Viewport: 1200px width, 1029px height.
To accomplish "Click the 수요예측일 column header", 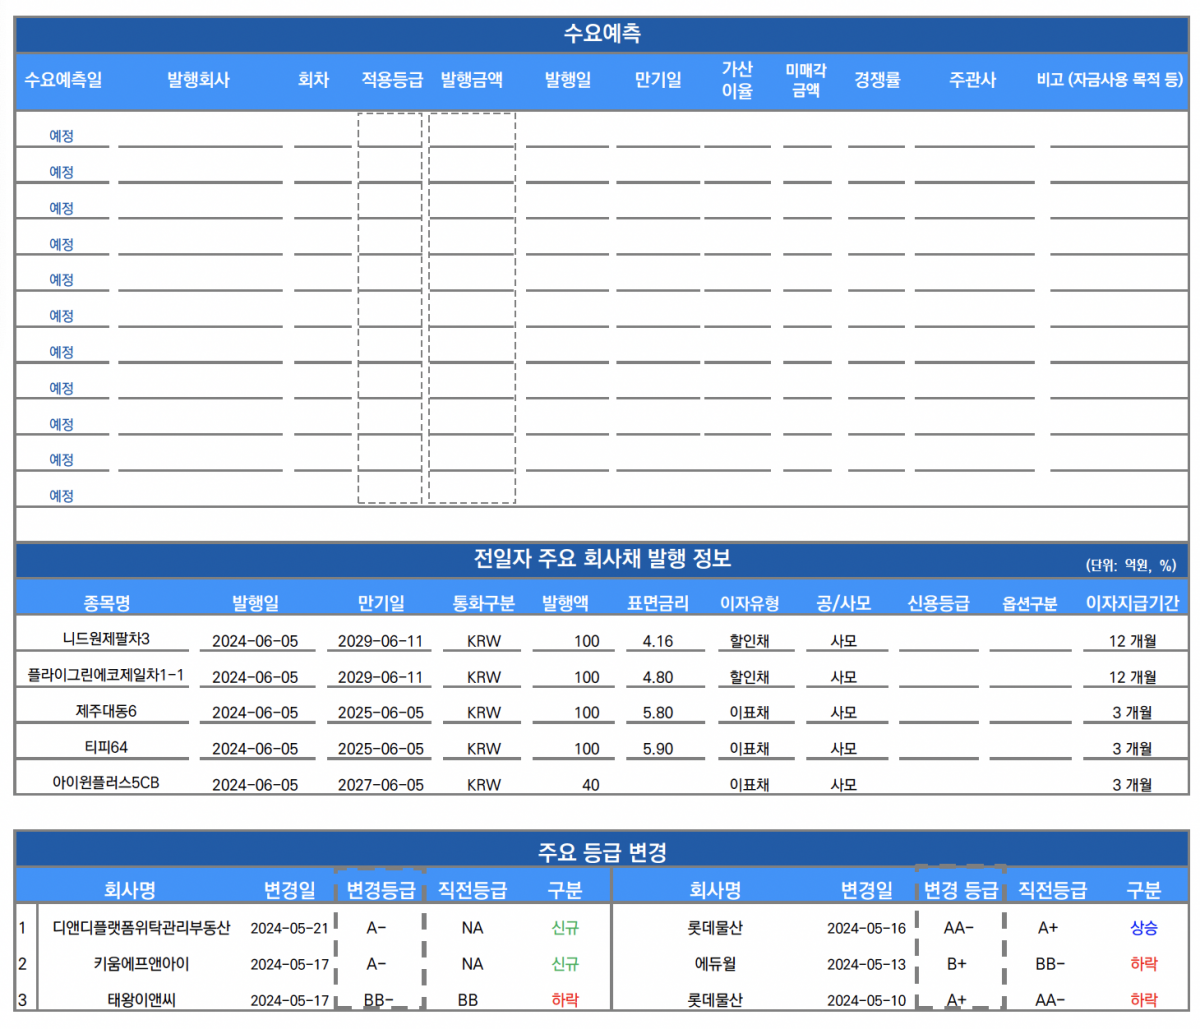I will coord(63,80).
